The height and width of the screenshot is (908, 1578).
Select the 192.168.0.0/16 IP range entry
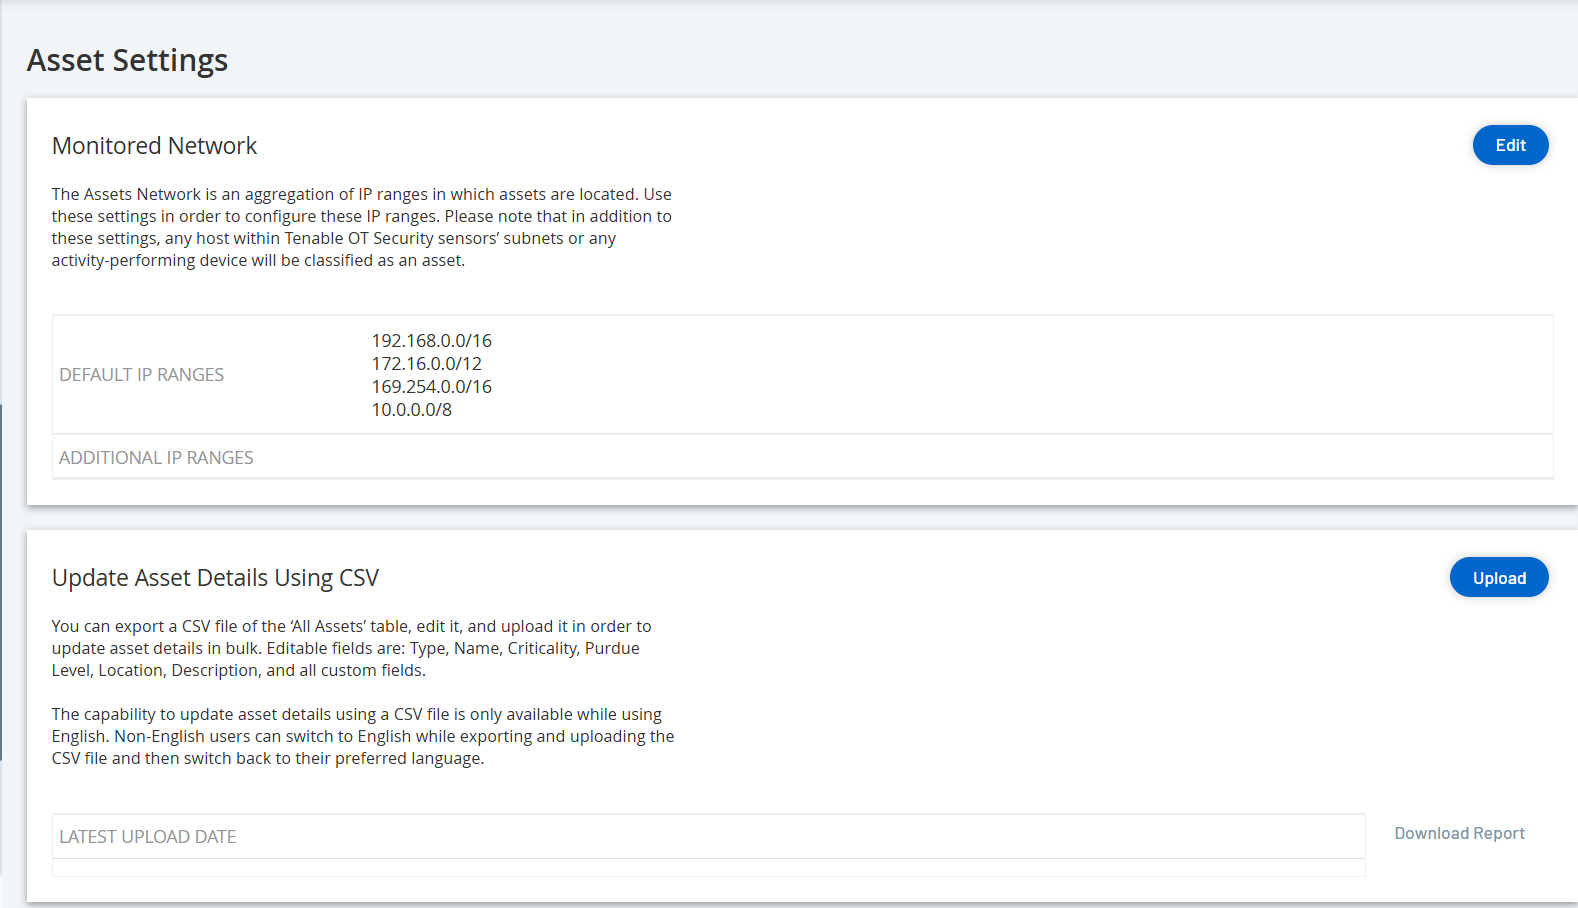click(431, 341)
